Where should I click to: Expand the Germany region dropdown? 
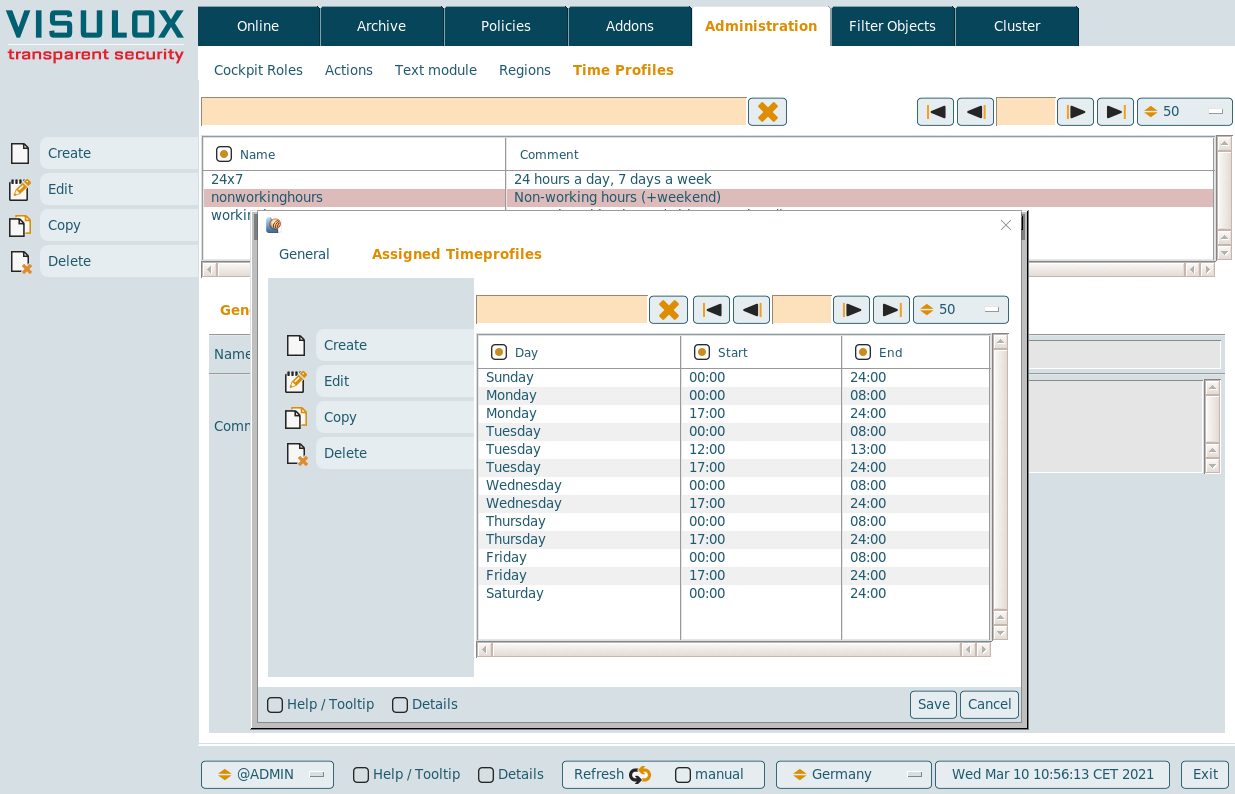(x=853, y=775)
